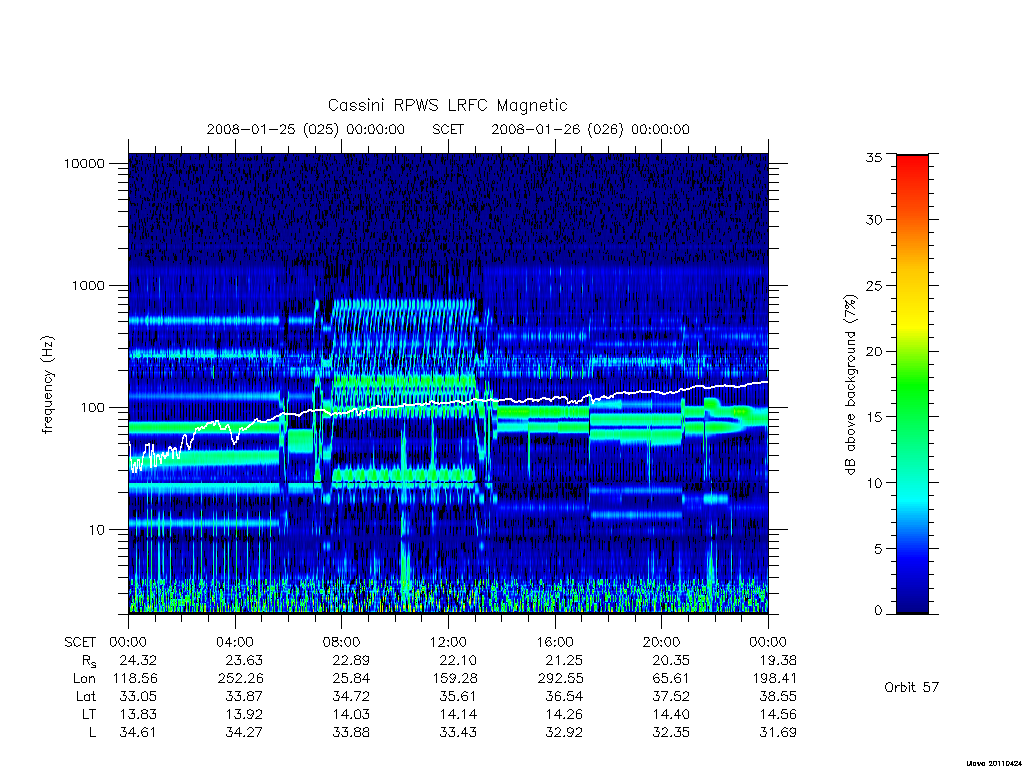Click the Rs value 19.38
This screenshot has width=1024, height=768.
coord(778,660)
